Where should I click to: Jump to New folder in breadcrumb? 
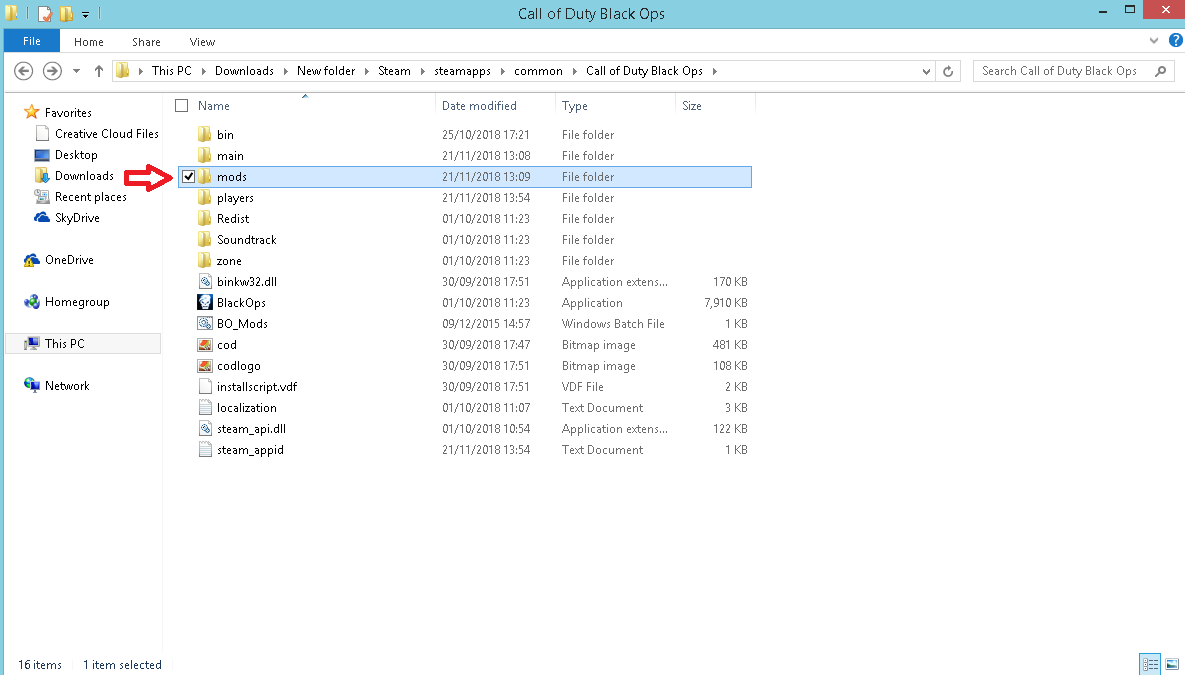click(326, 71)
